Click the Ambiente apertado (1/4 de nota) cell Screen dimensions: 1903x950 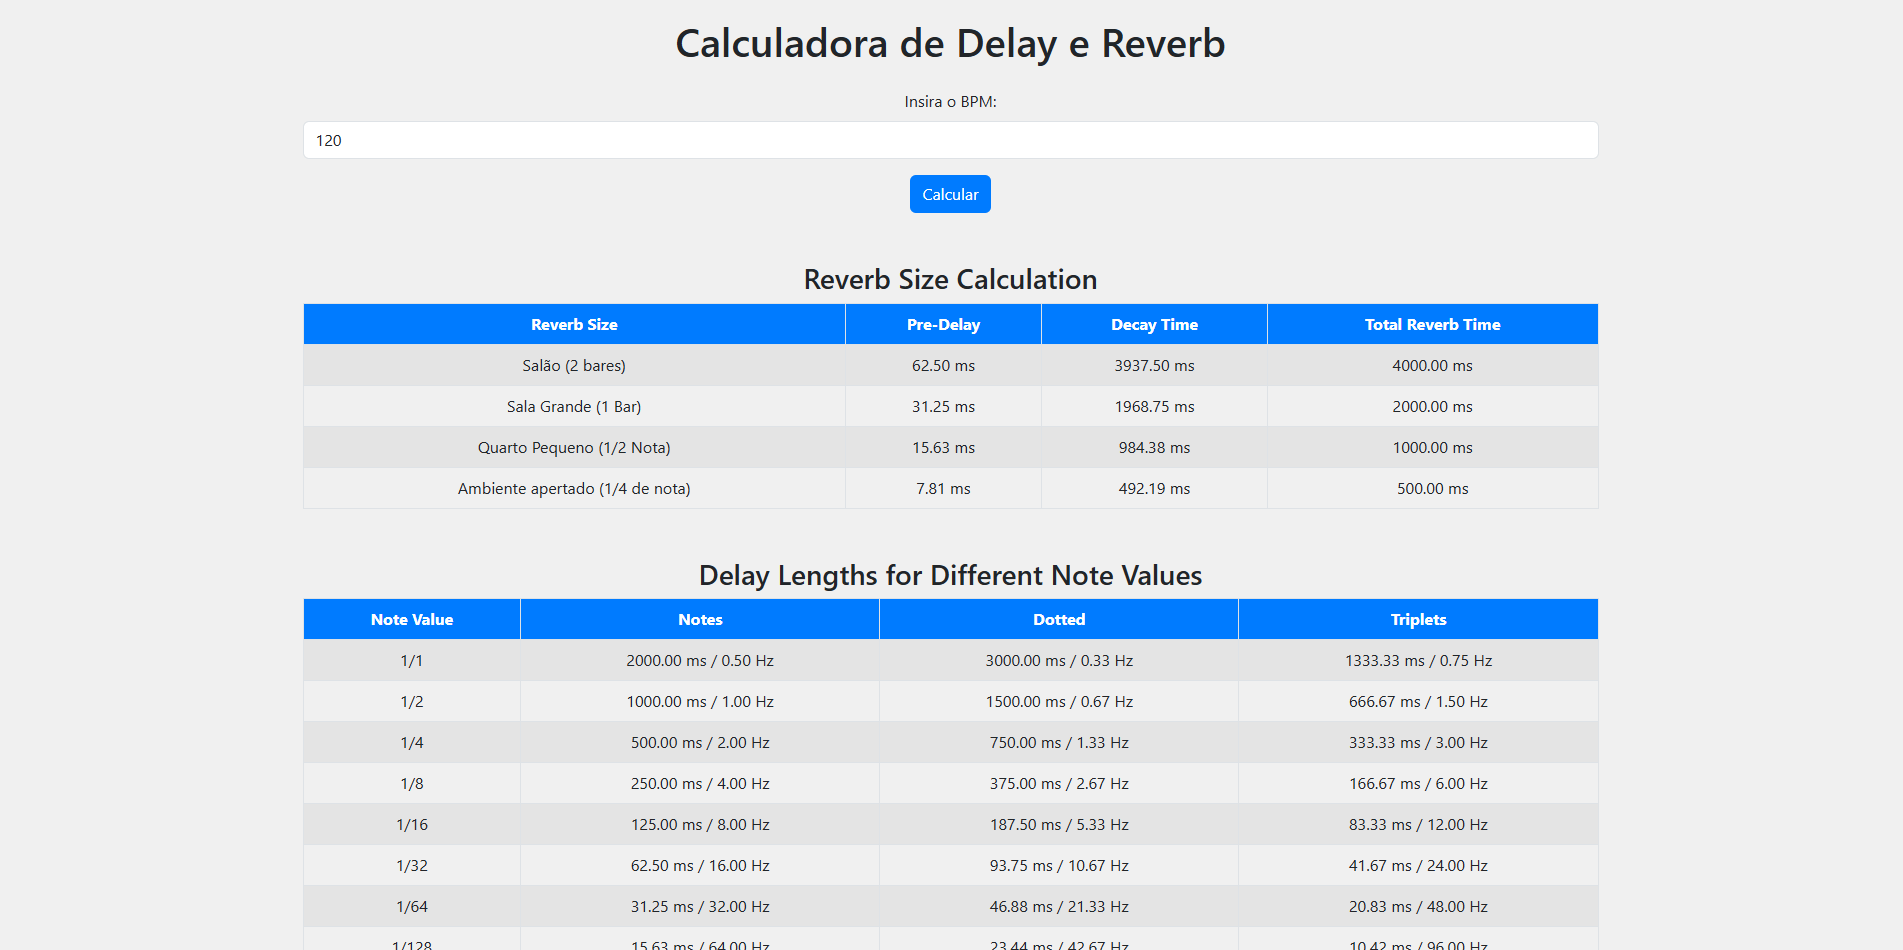click(574, 488)
